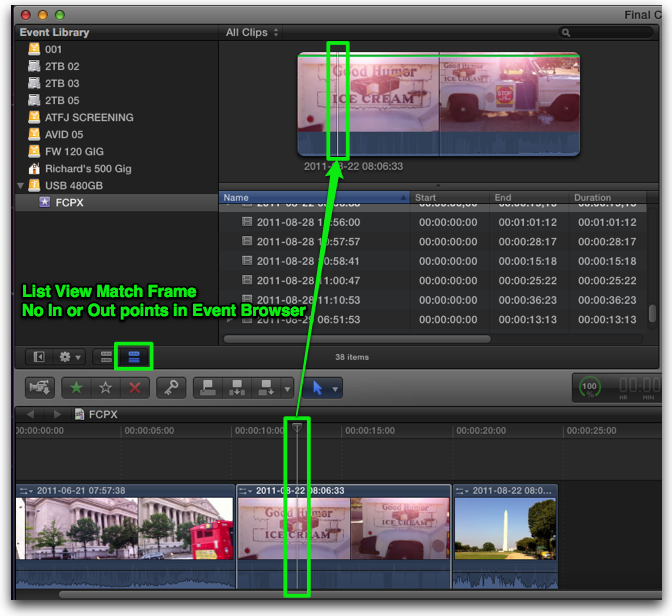Sort by the Name column header
Viewport: 672px width, 616px height.
click(314, 197)
